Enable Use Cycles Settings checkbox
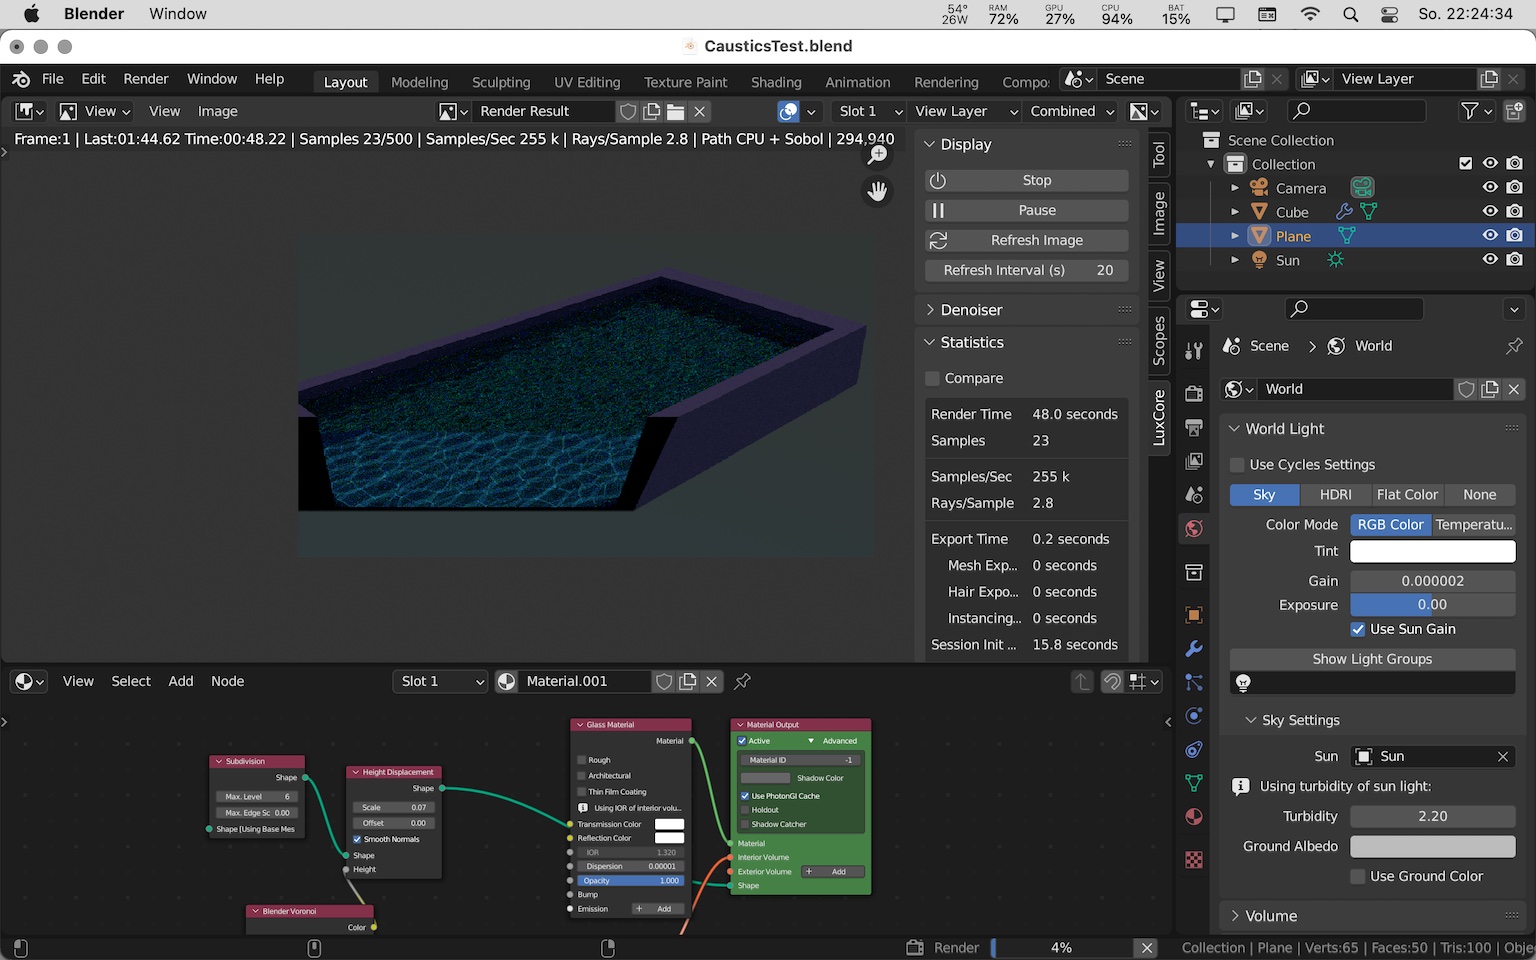 tap(1237, 465)
